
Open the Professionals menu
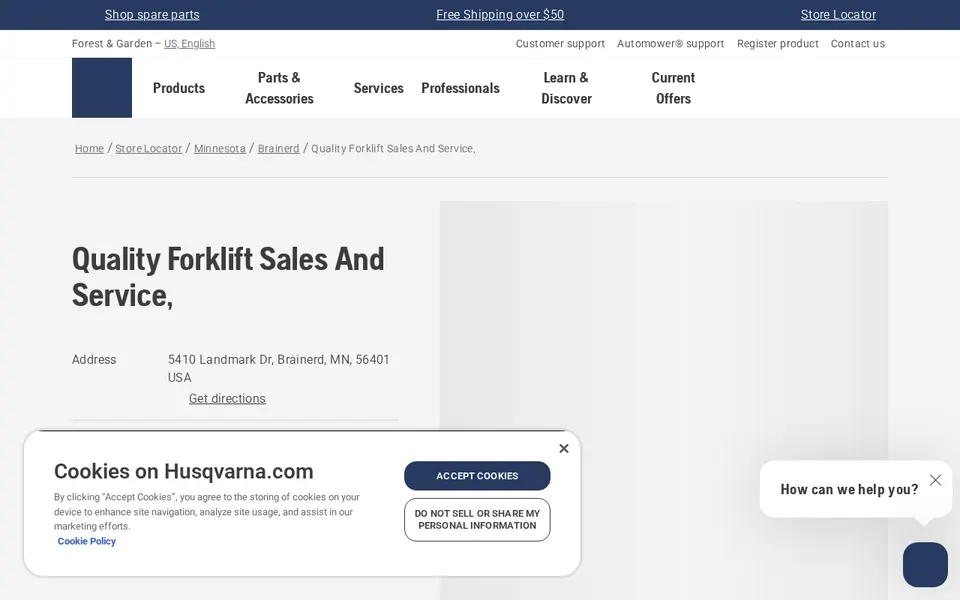(x=460, y=88)
